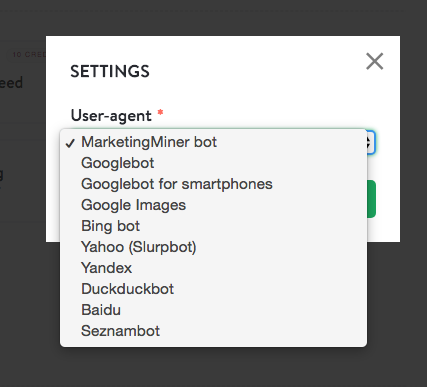The width and height of the screenshot is (427, 387).
Task: Pick Googlebot for smartphones option
Action: click(213, 184)
